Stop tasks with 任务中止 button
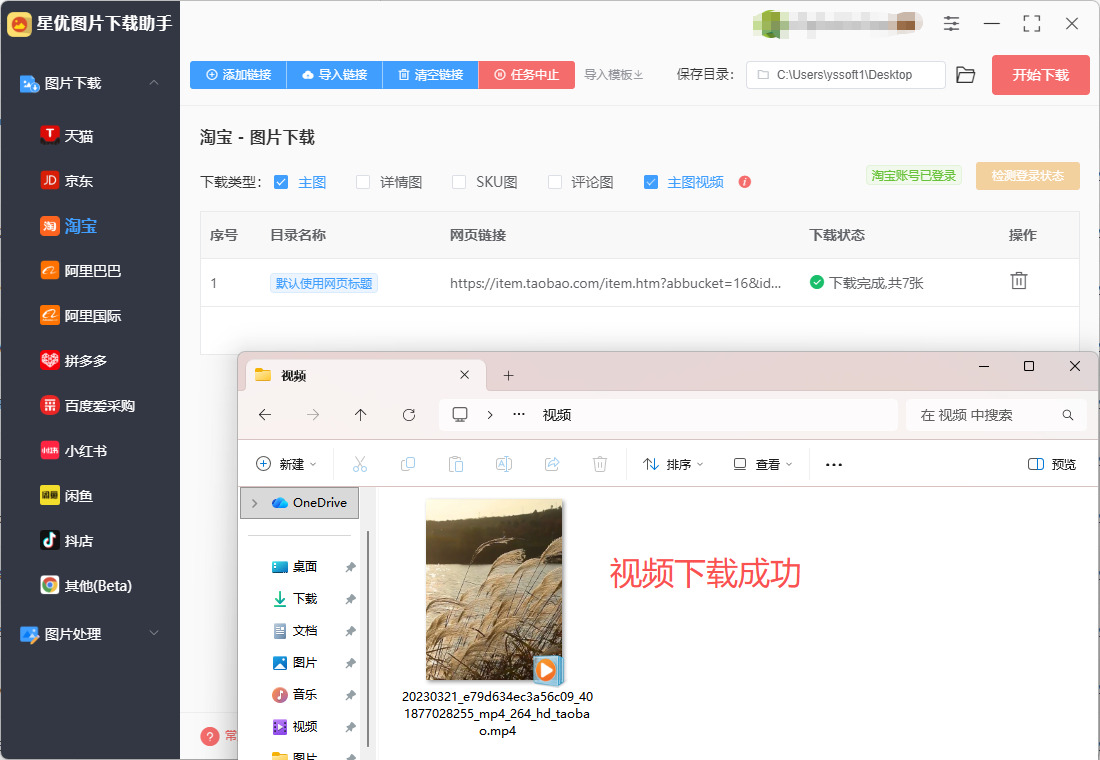 point(527,74)
